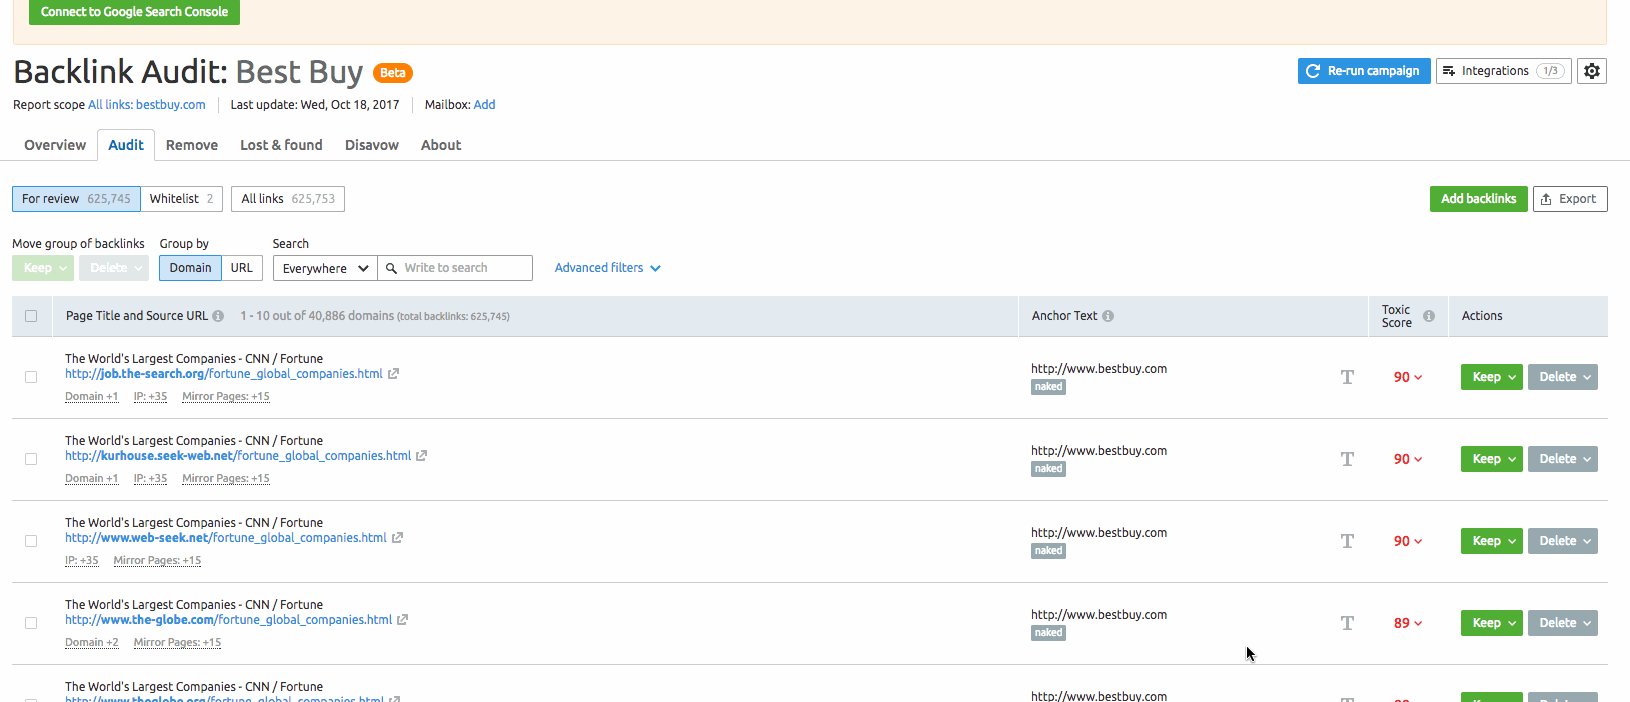The image size is (1630, 702).
Task: Open settings gear icon
Action: click(x=1592, y=71)
